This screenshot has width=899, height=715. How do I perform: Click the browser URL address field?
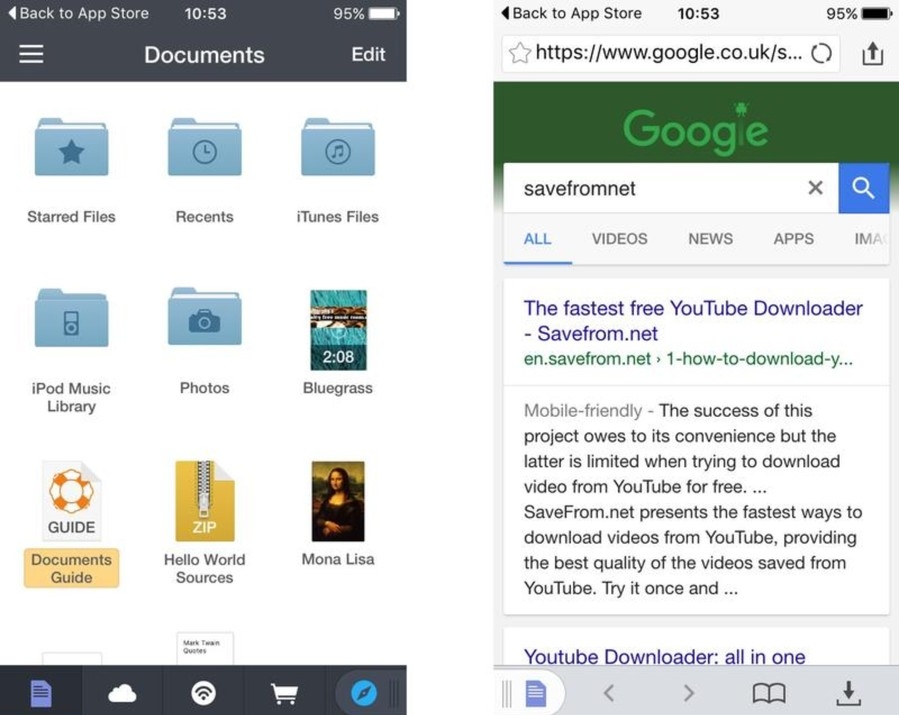click(670, 53)
